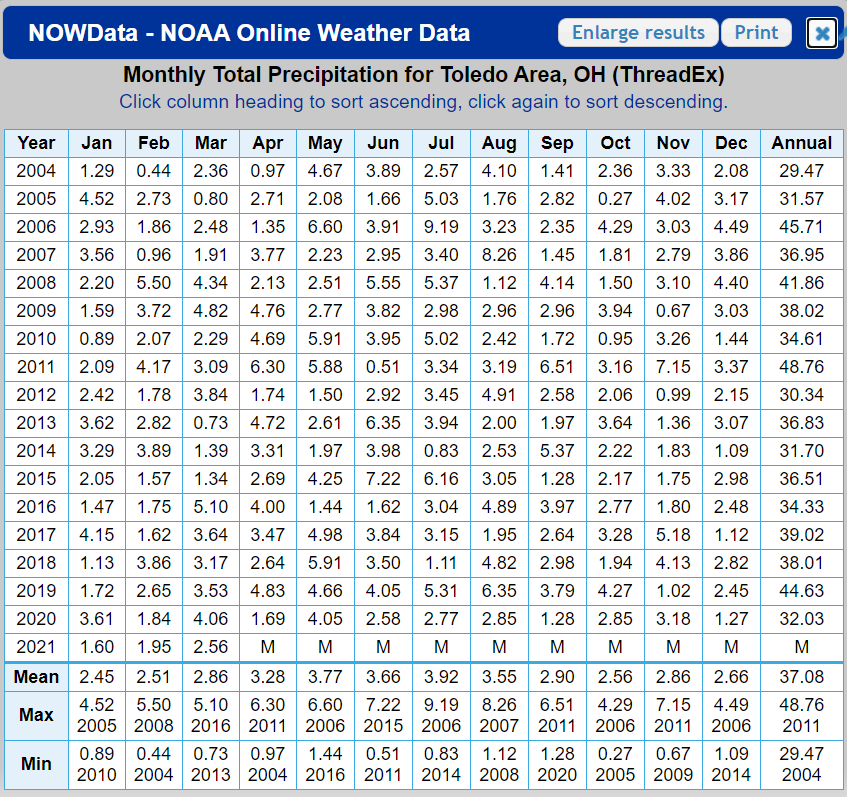Click the 7.15 November value in 2011 row
The width and height of the screenshot is (847, 797).
[x=673, y=367]
